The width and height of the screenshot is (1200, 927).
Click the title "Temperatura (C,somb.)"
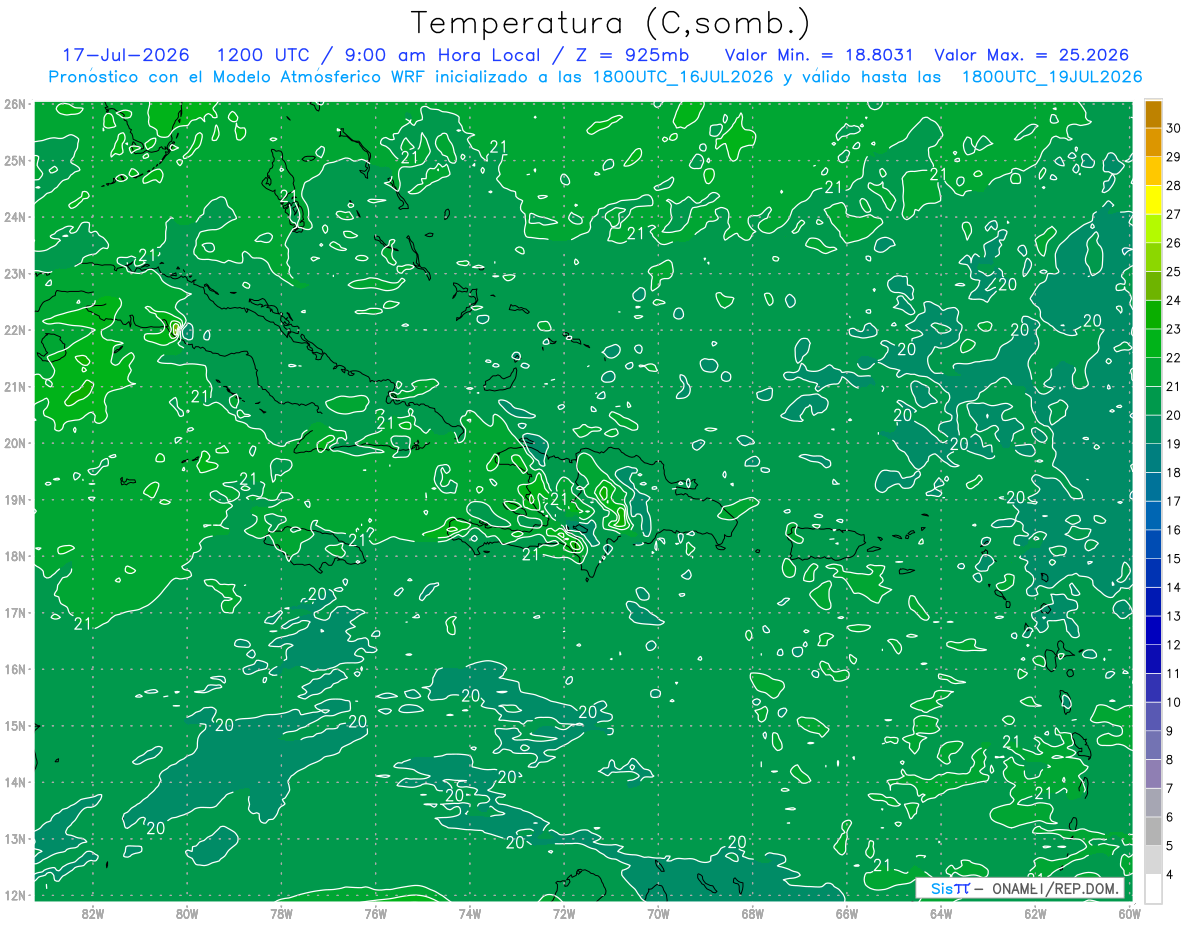[611, 23]
